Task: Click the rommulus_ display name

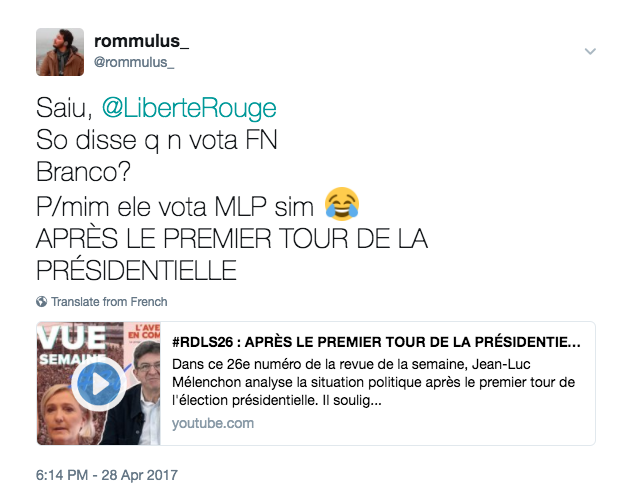Action: tap(141, 41)
